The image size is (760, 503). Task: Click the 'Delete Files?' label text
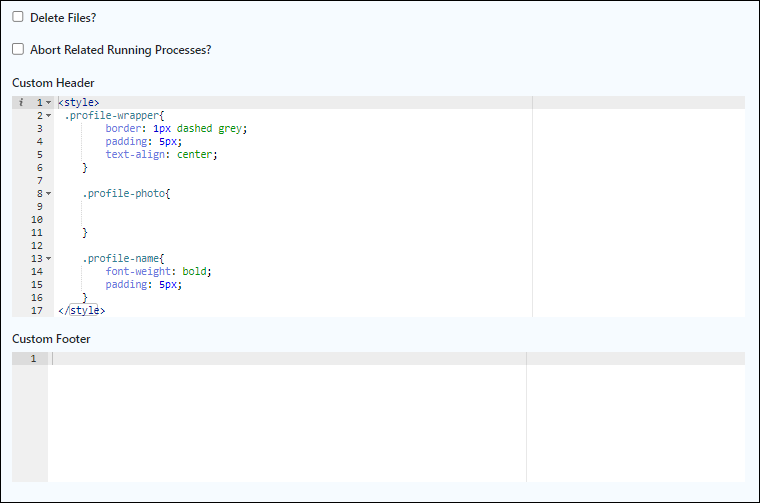(x=63, y=18)
